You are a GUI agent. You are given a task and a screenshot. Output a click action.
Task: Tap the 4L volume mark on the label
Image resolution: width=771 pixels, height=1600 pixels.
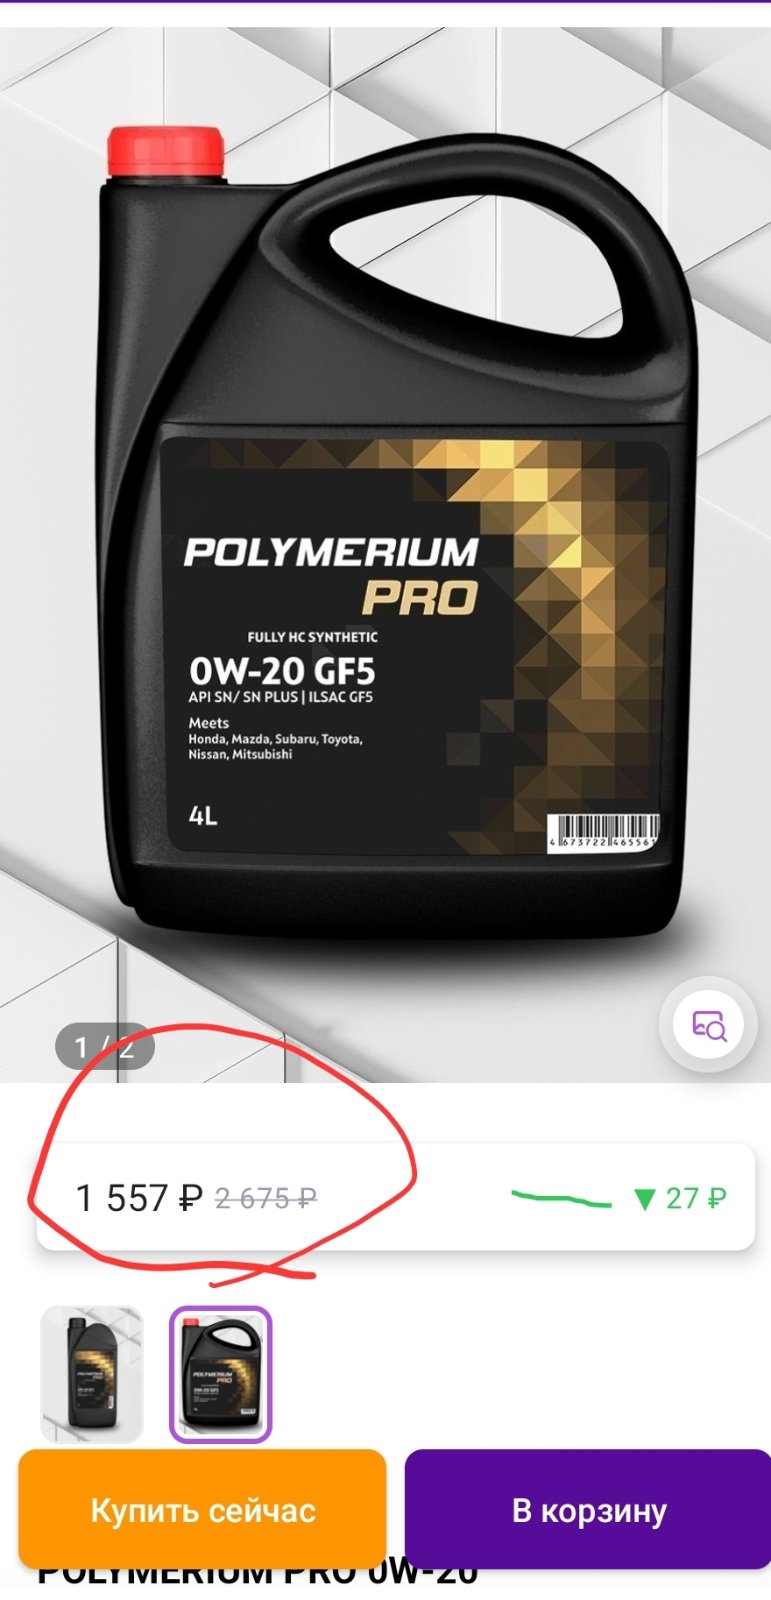pyautogui.click(x=202, y=816)
